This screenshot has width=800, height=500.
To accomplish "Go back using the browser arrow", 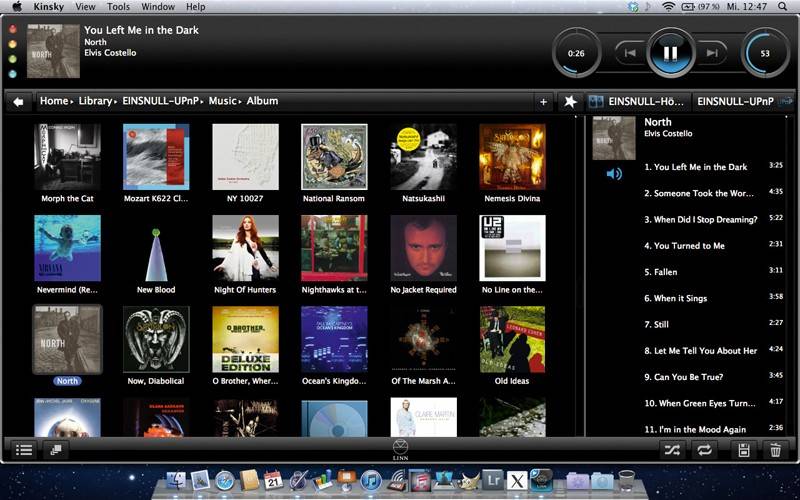I will [x=18, y=102].
